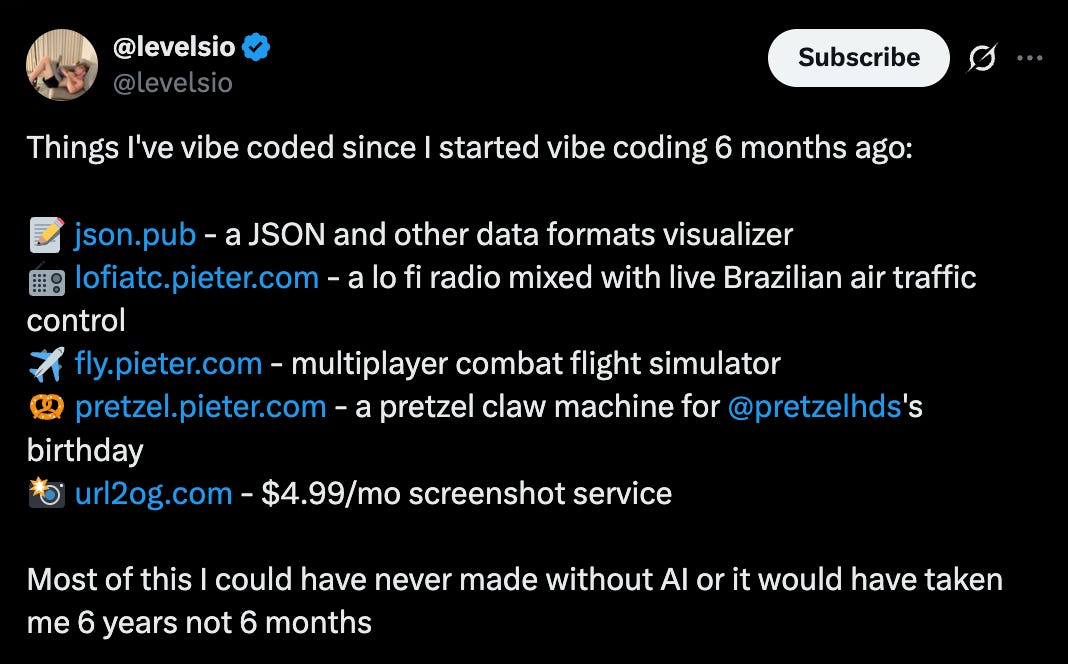Click the airplane emoji beside fly.pieter.com
Viewport: 1068px width, 664px height.
(44, 363)
